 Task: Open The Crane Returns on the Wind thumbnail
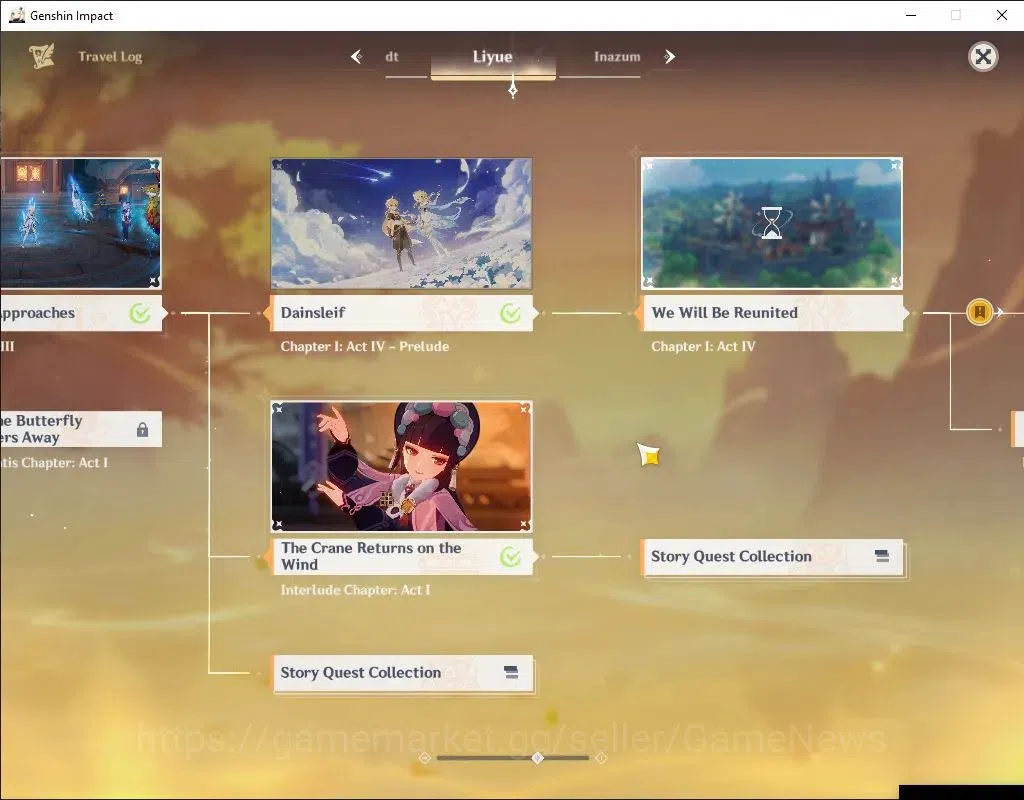(x=402, y=467)
